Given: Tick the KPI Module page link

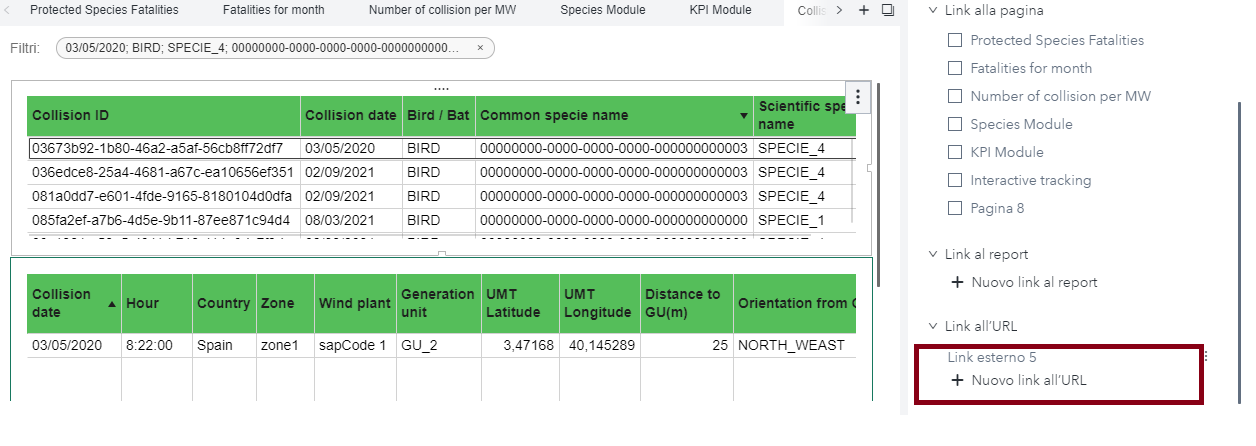Looking at the screenshot, I should click(x=955, y=152).
